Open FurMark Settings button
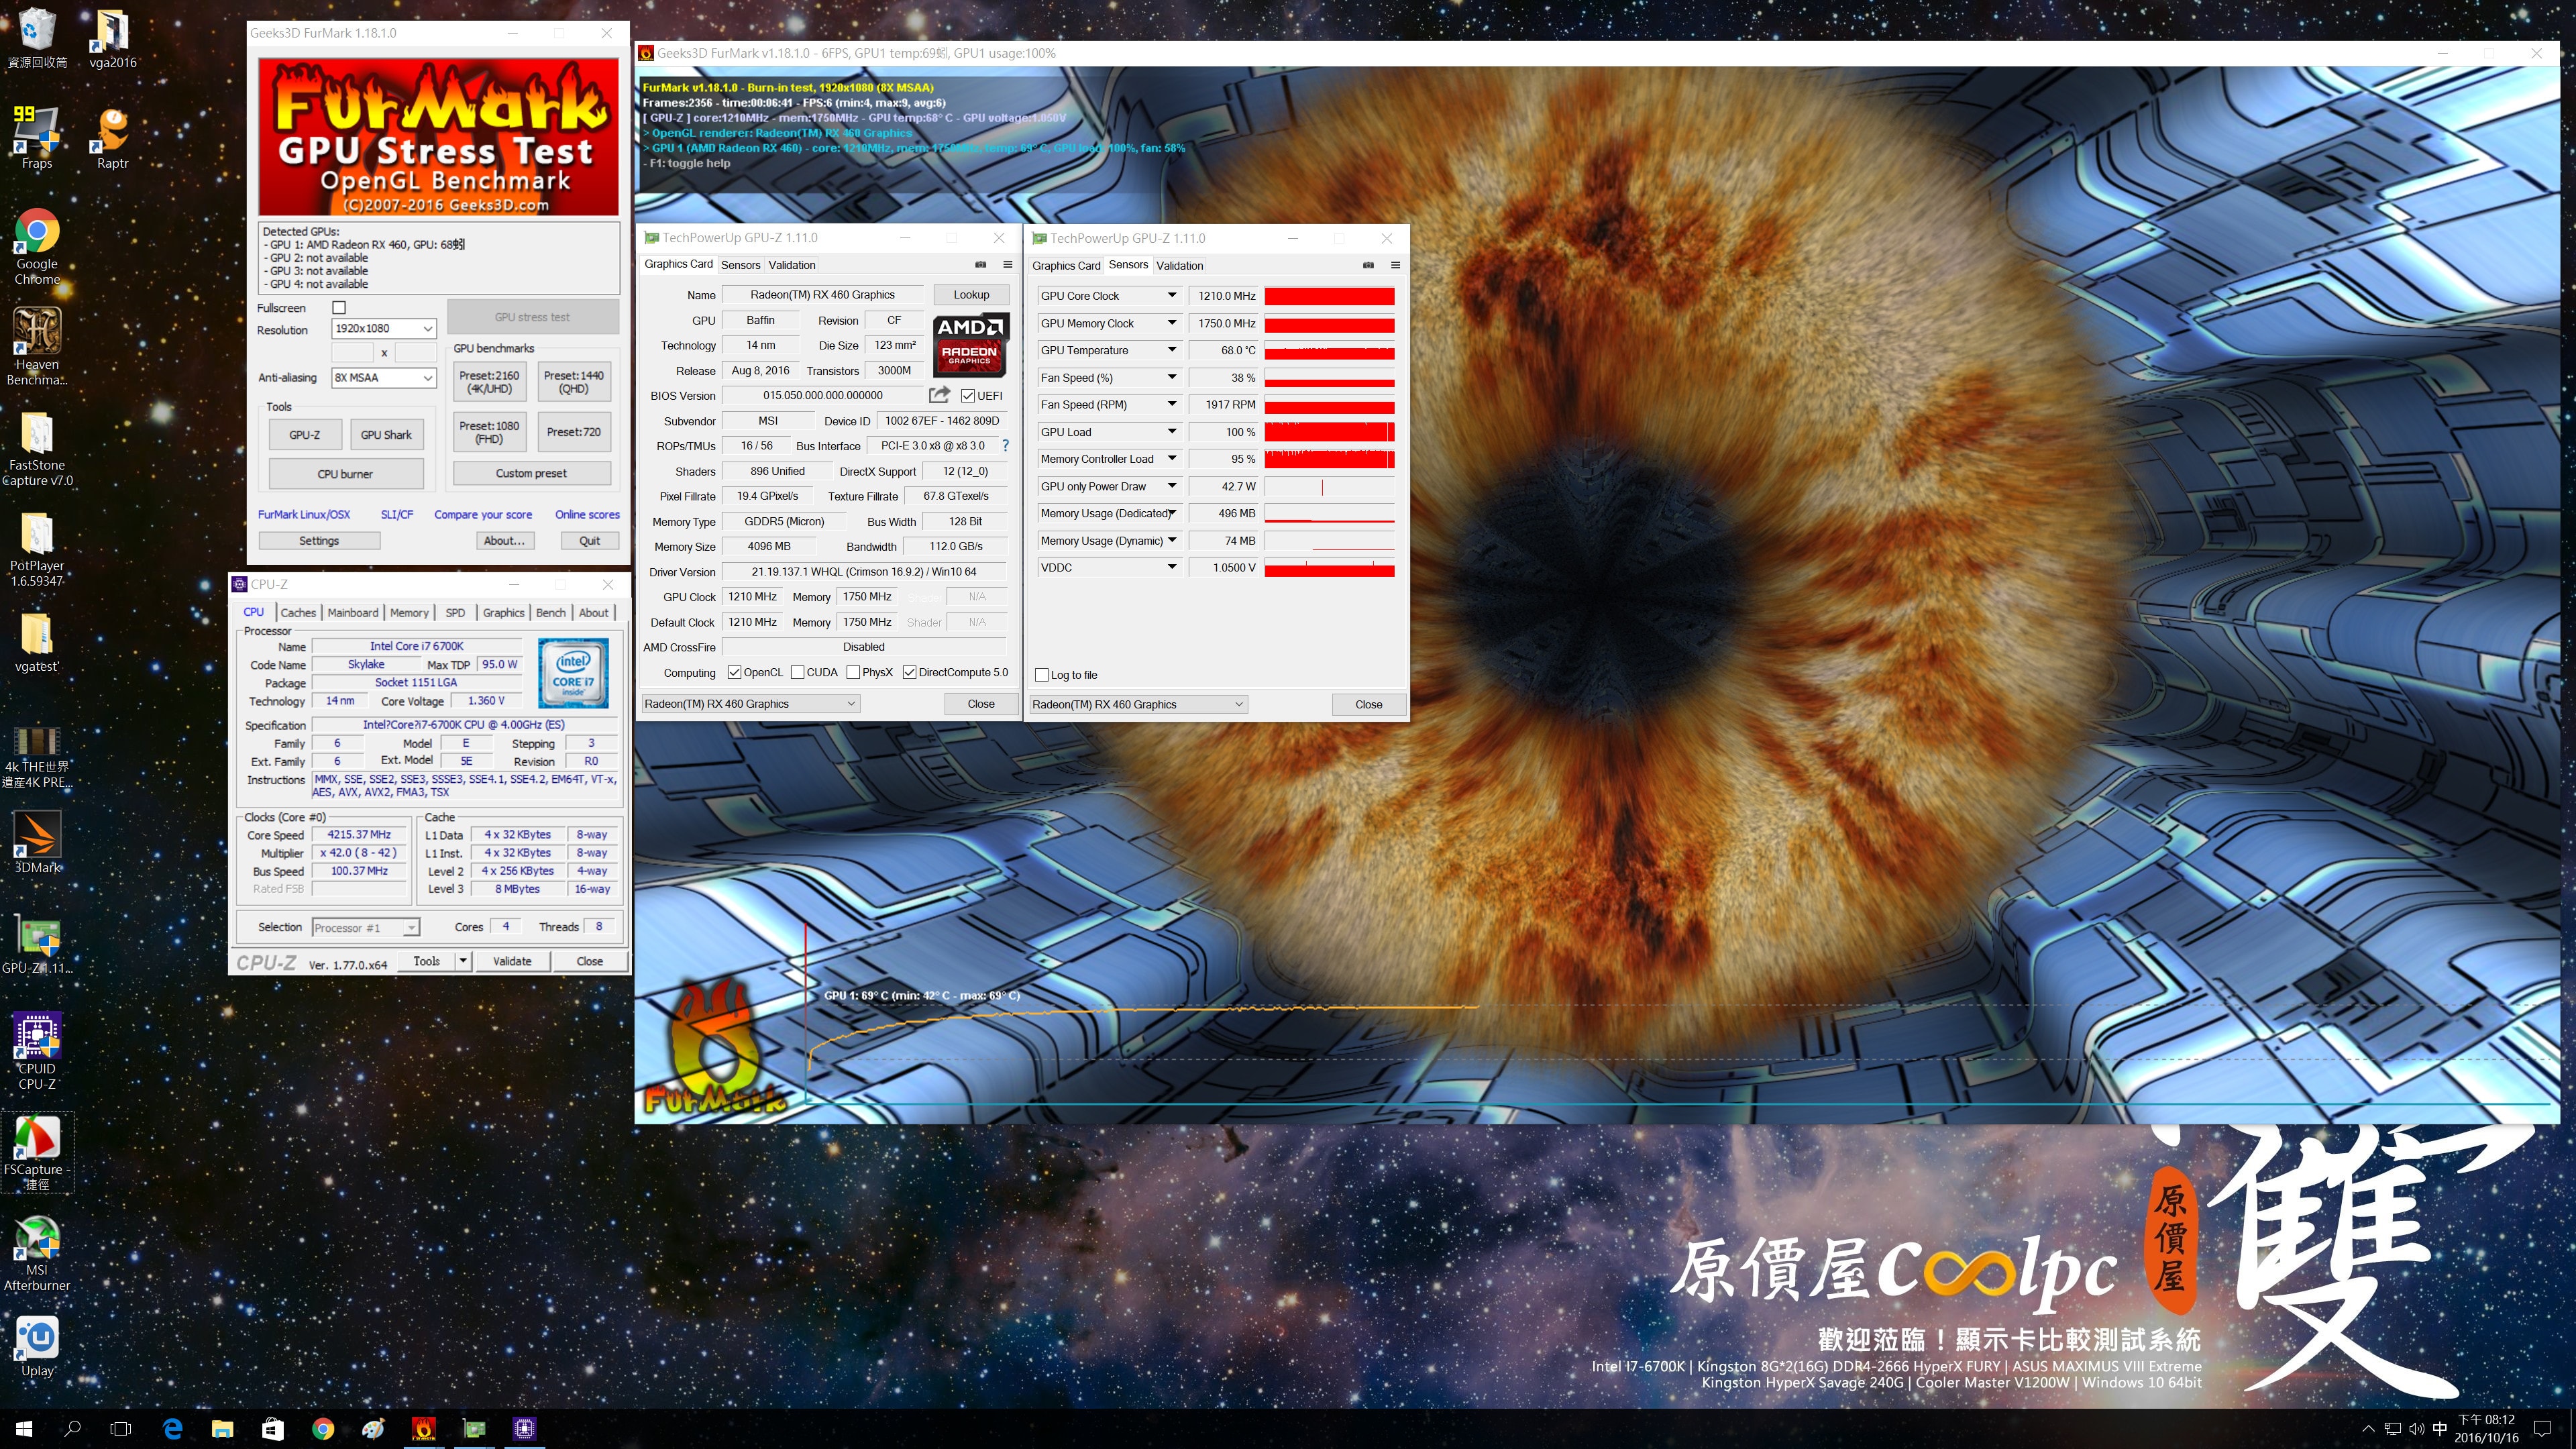Screen dimensions: 2576x1449 tap(319, 541)
